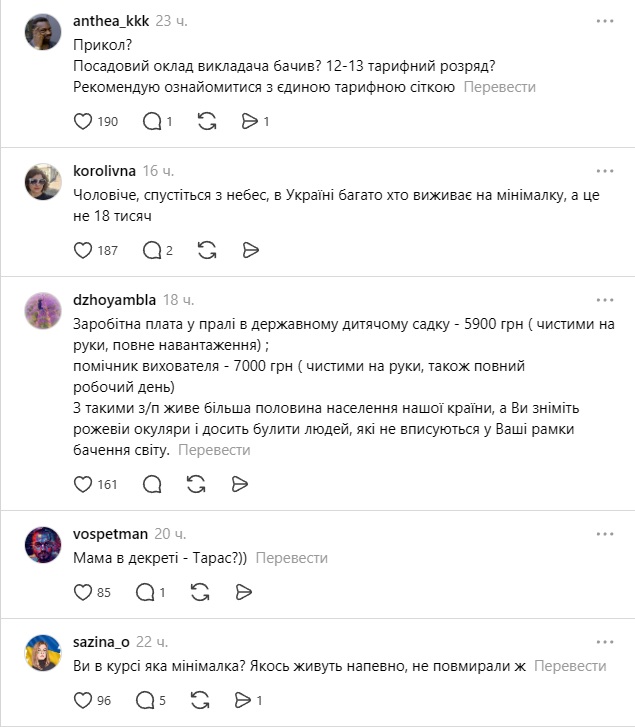Open more options for dzhoyambla comment
Viewport: 635px width, 727px height.
(605, 299)
